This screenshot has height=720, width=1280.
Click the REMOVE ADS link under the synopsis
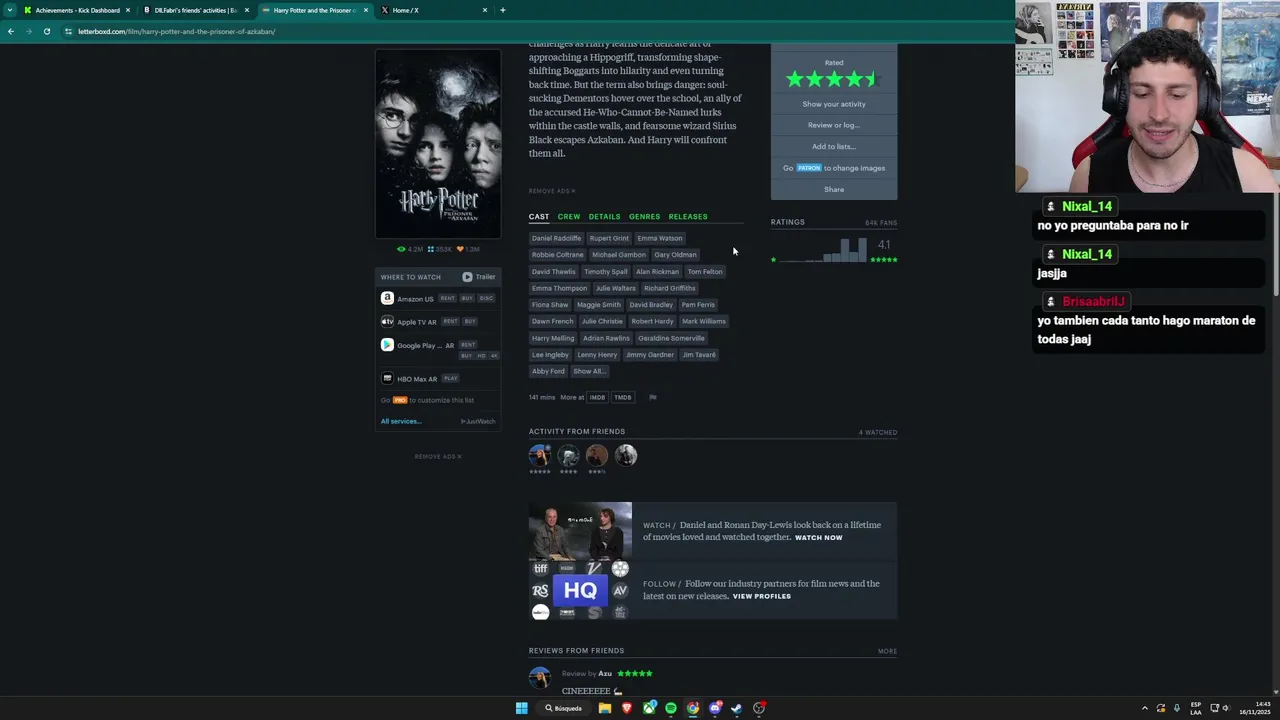point(552,191)
